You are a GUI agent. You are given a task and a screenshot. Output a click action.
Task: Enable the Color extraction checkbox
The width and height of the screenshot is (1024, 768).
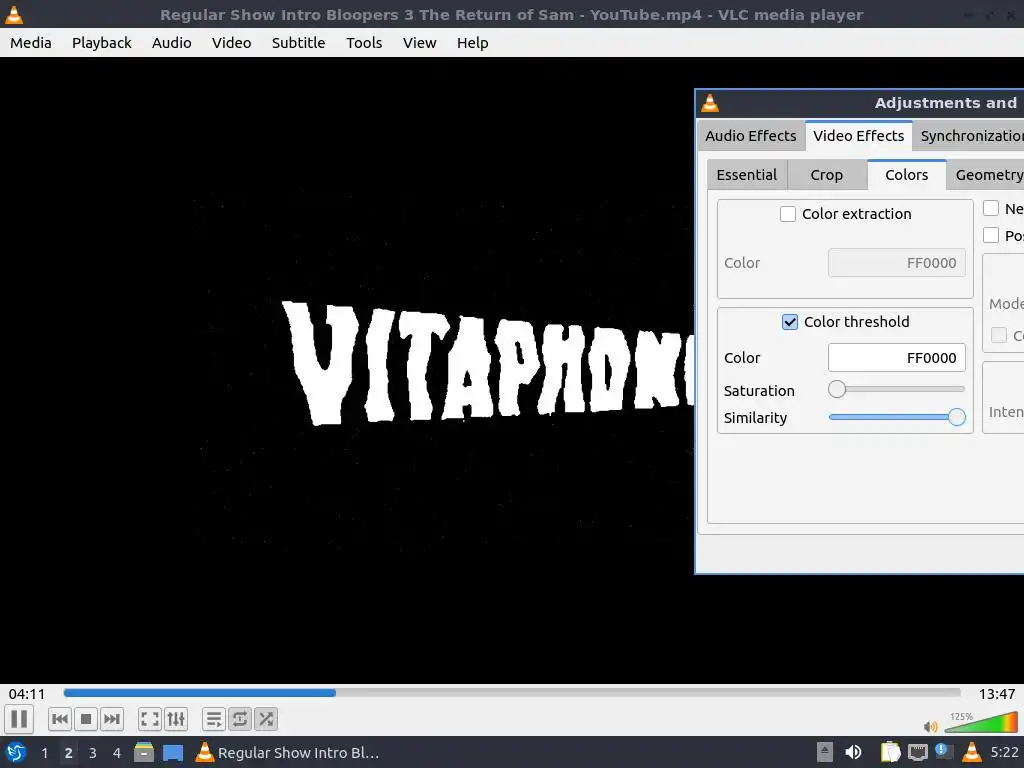(788, 214)
